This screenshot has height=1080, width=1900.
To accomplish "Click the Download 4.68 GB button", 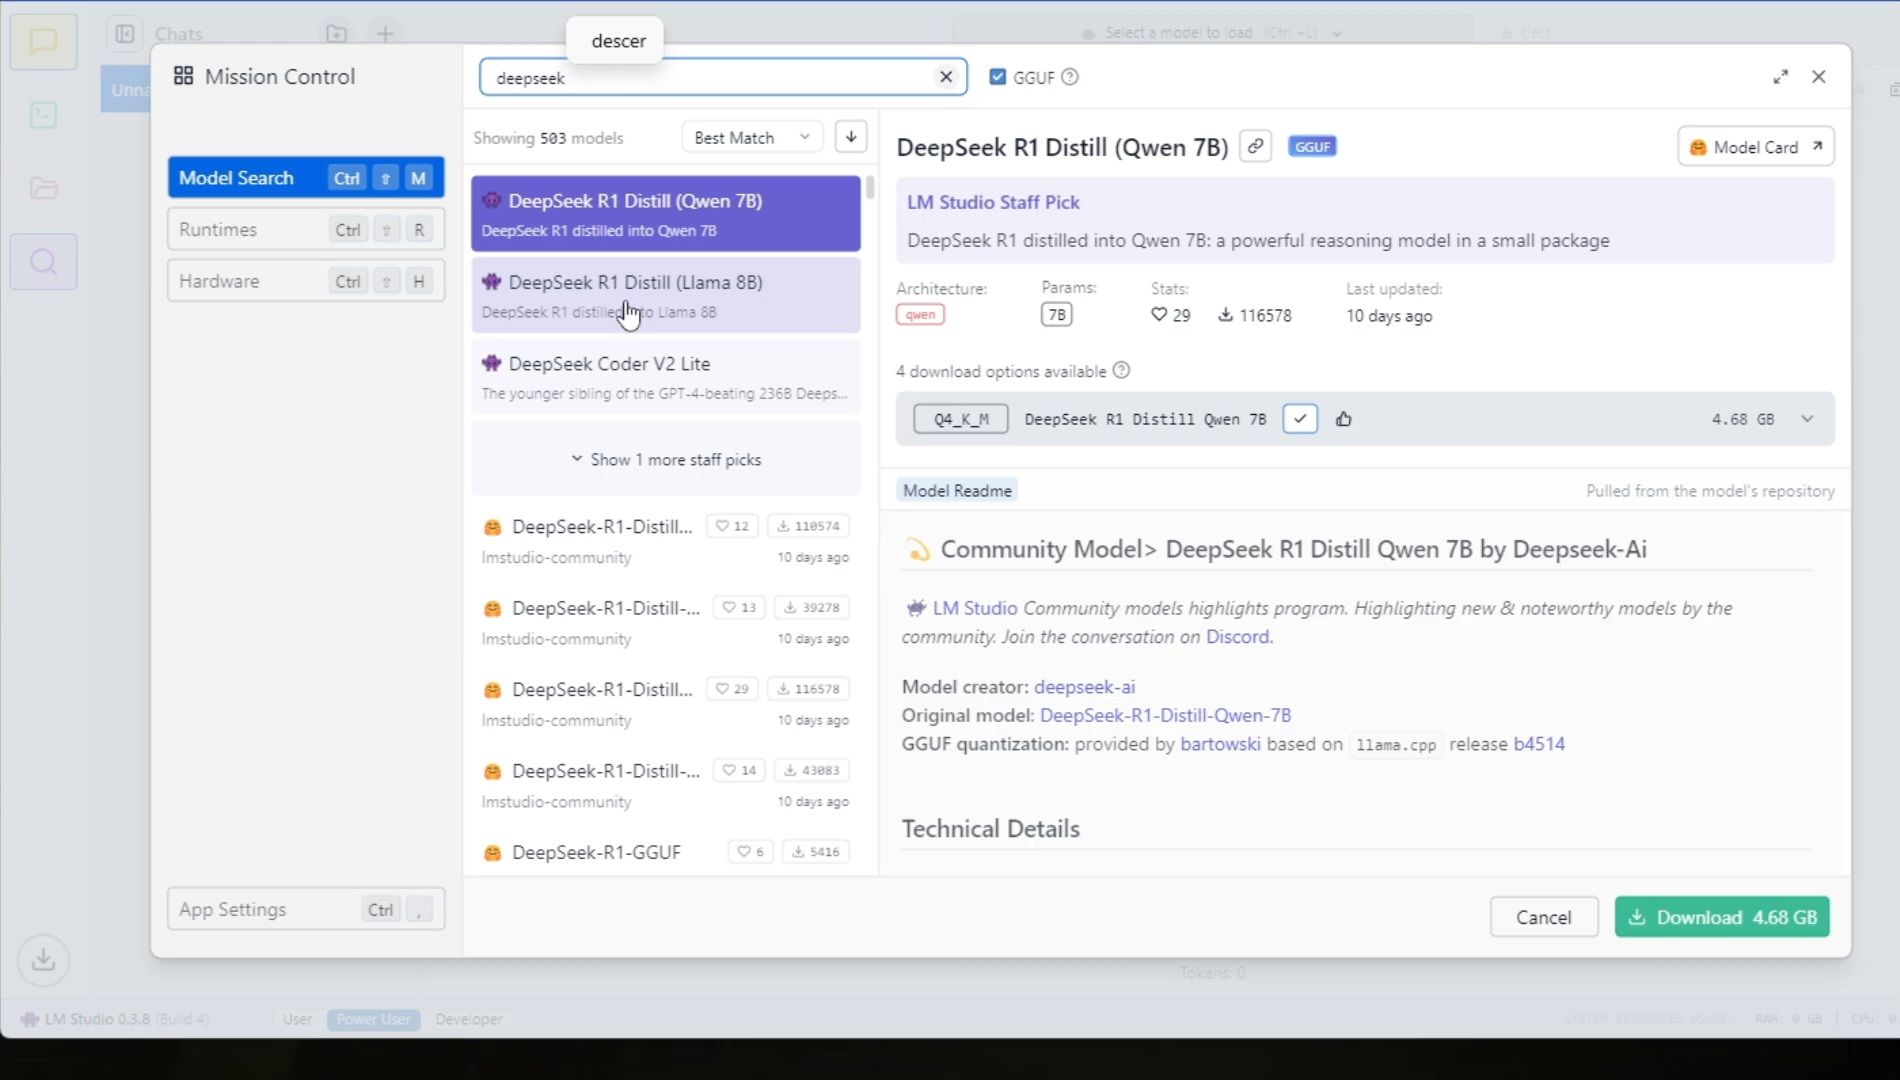I will (x=1721, y=917).
